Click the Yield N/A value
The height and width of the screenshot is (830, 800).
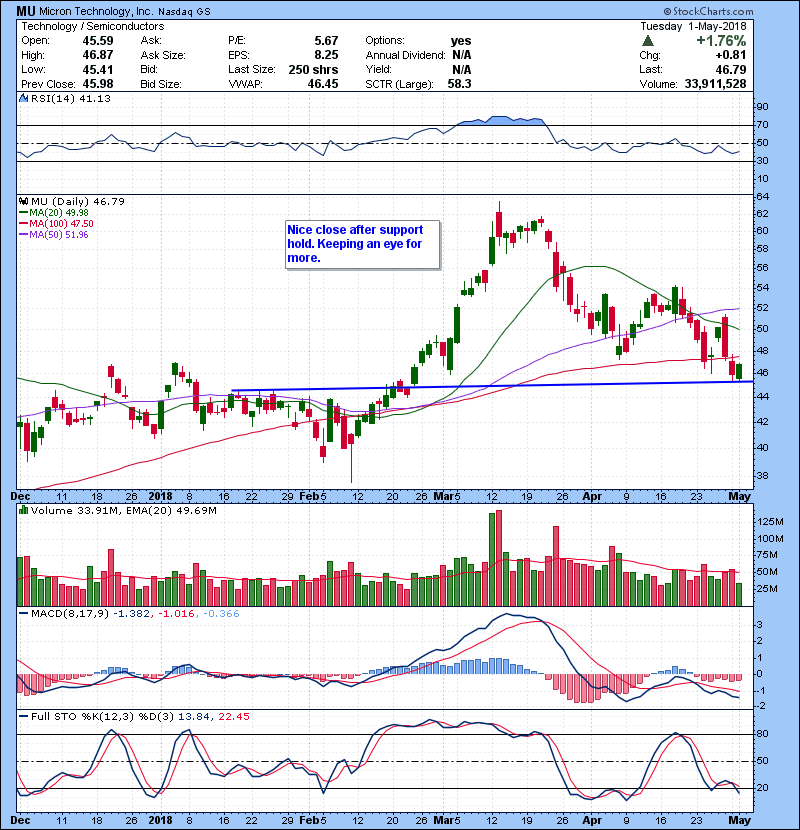click(x=462, y=69)
